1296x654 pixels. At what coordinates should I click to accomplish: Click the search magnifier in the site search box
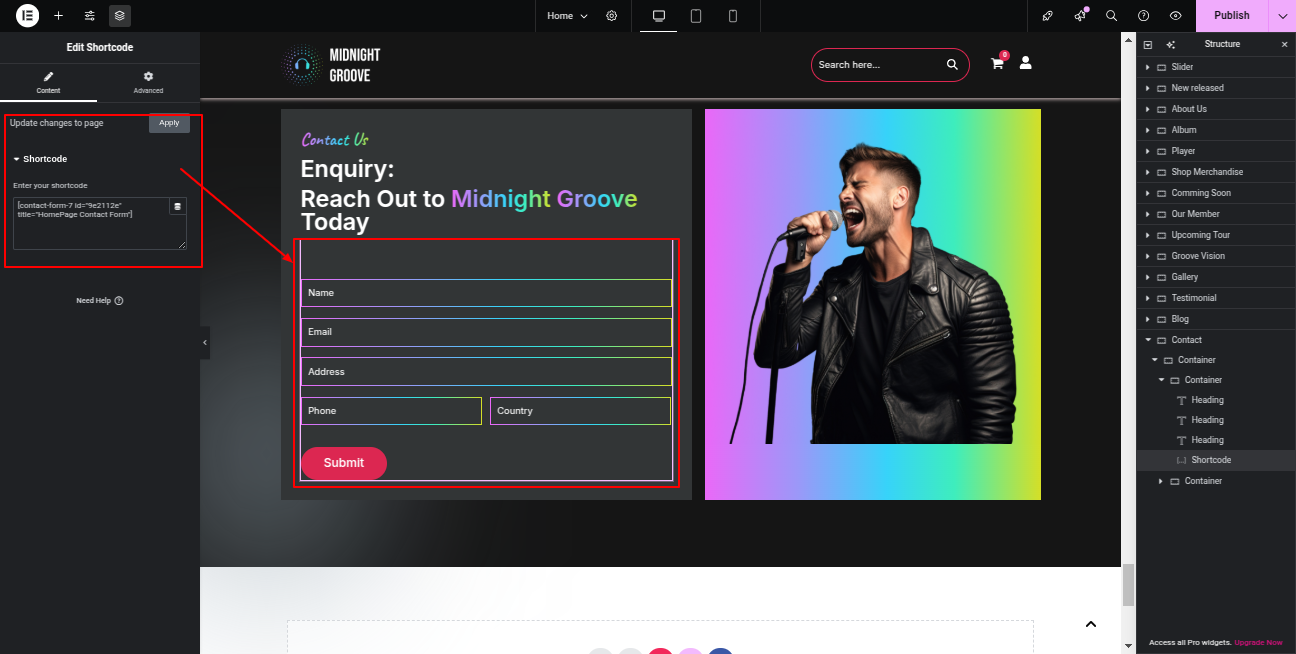(x=952, y=65)
